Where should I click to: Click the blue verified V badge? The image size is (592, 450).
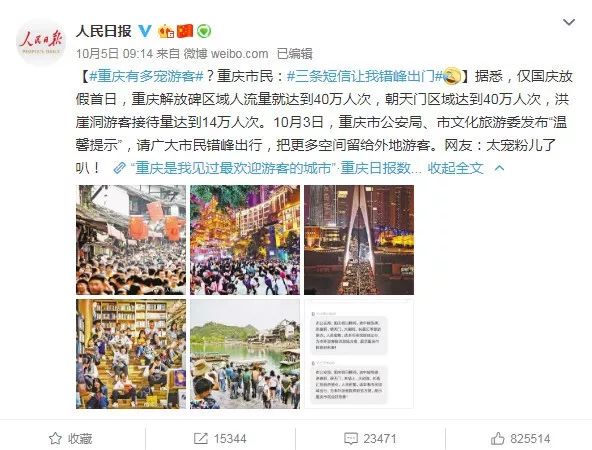pyautogui.click(x=145, y=31)
